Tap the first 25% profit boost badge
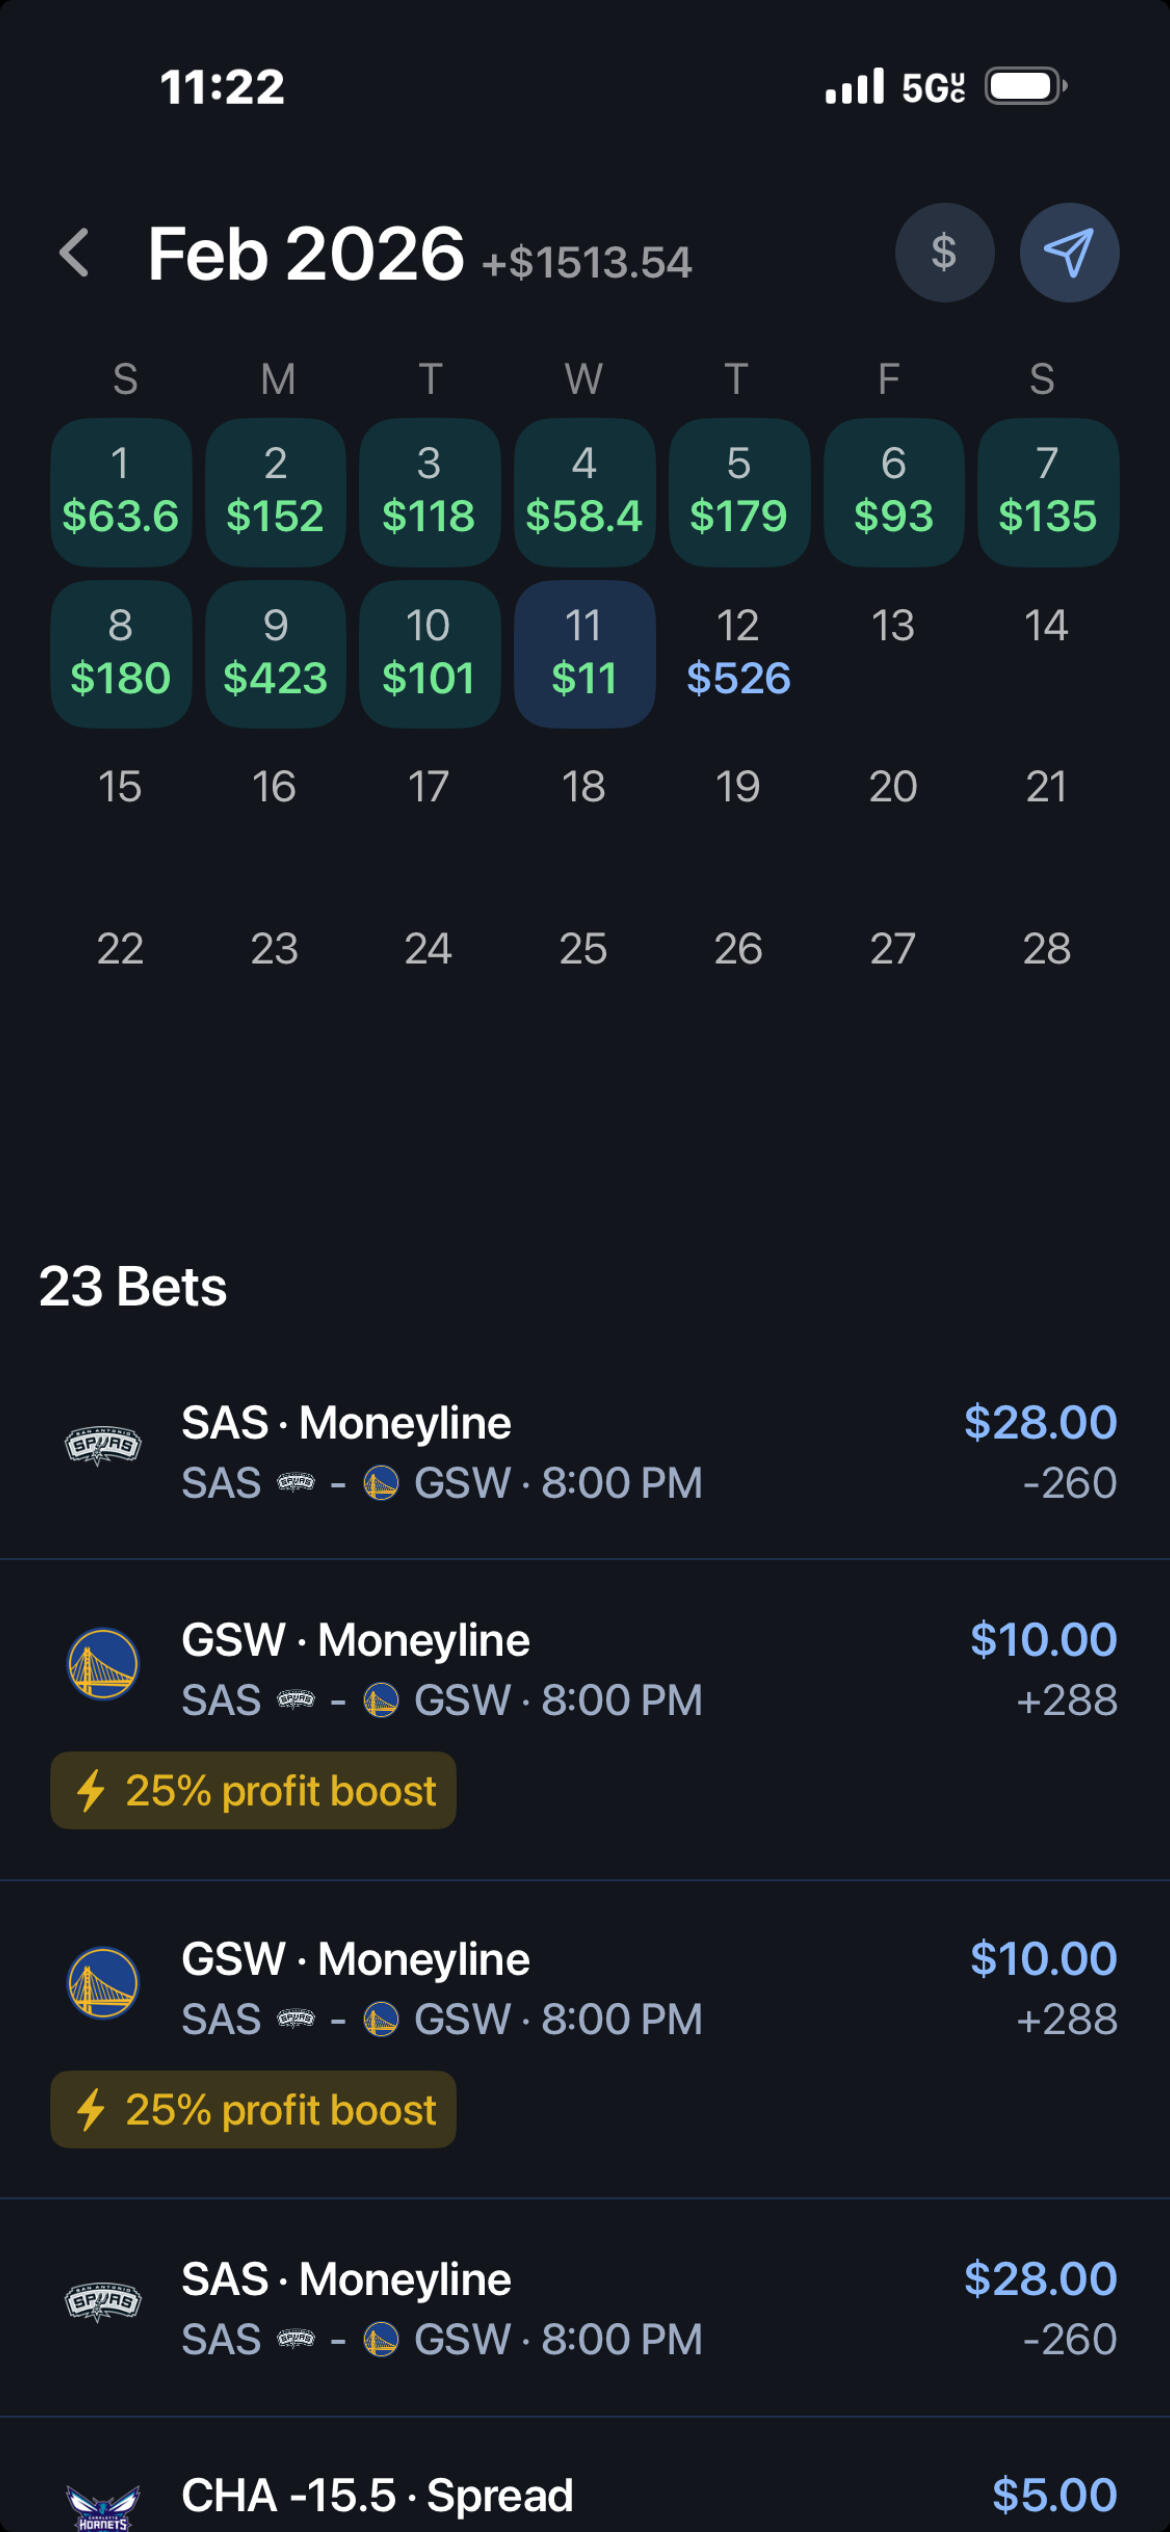This screenshot has height=2532, width=1170. [x=254, y=1791]
